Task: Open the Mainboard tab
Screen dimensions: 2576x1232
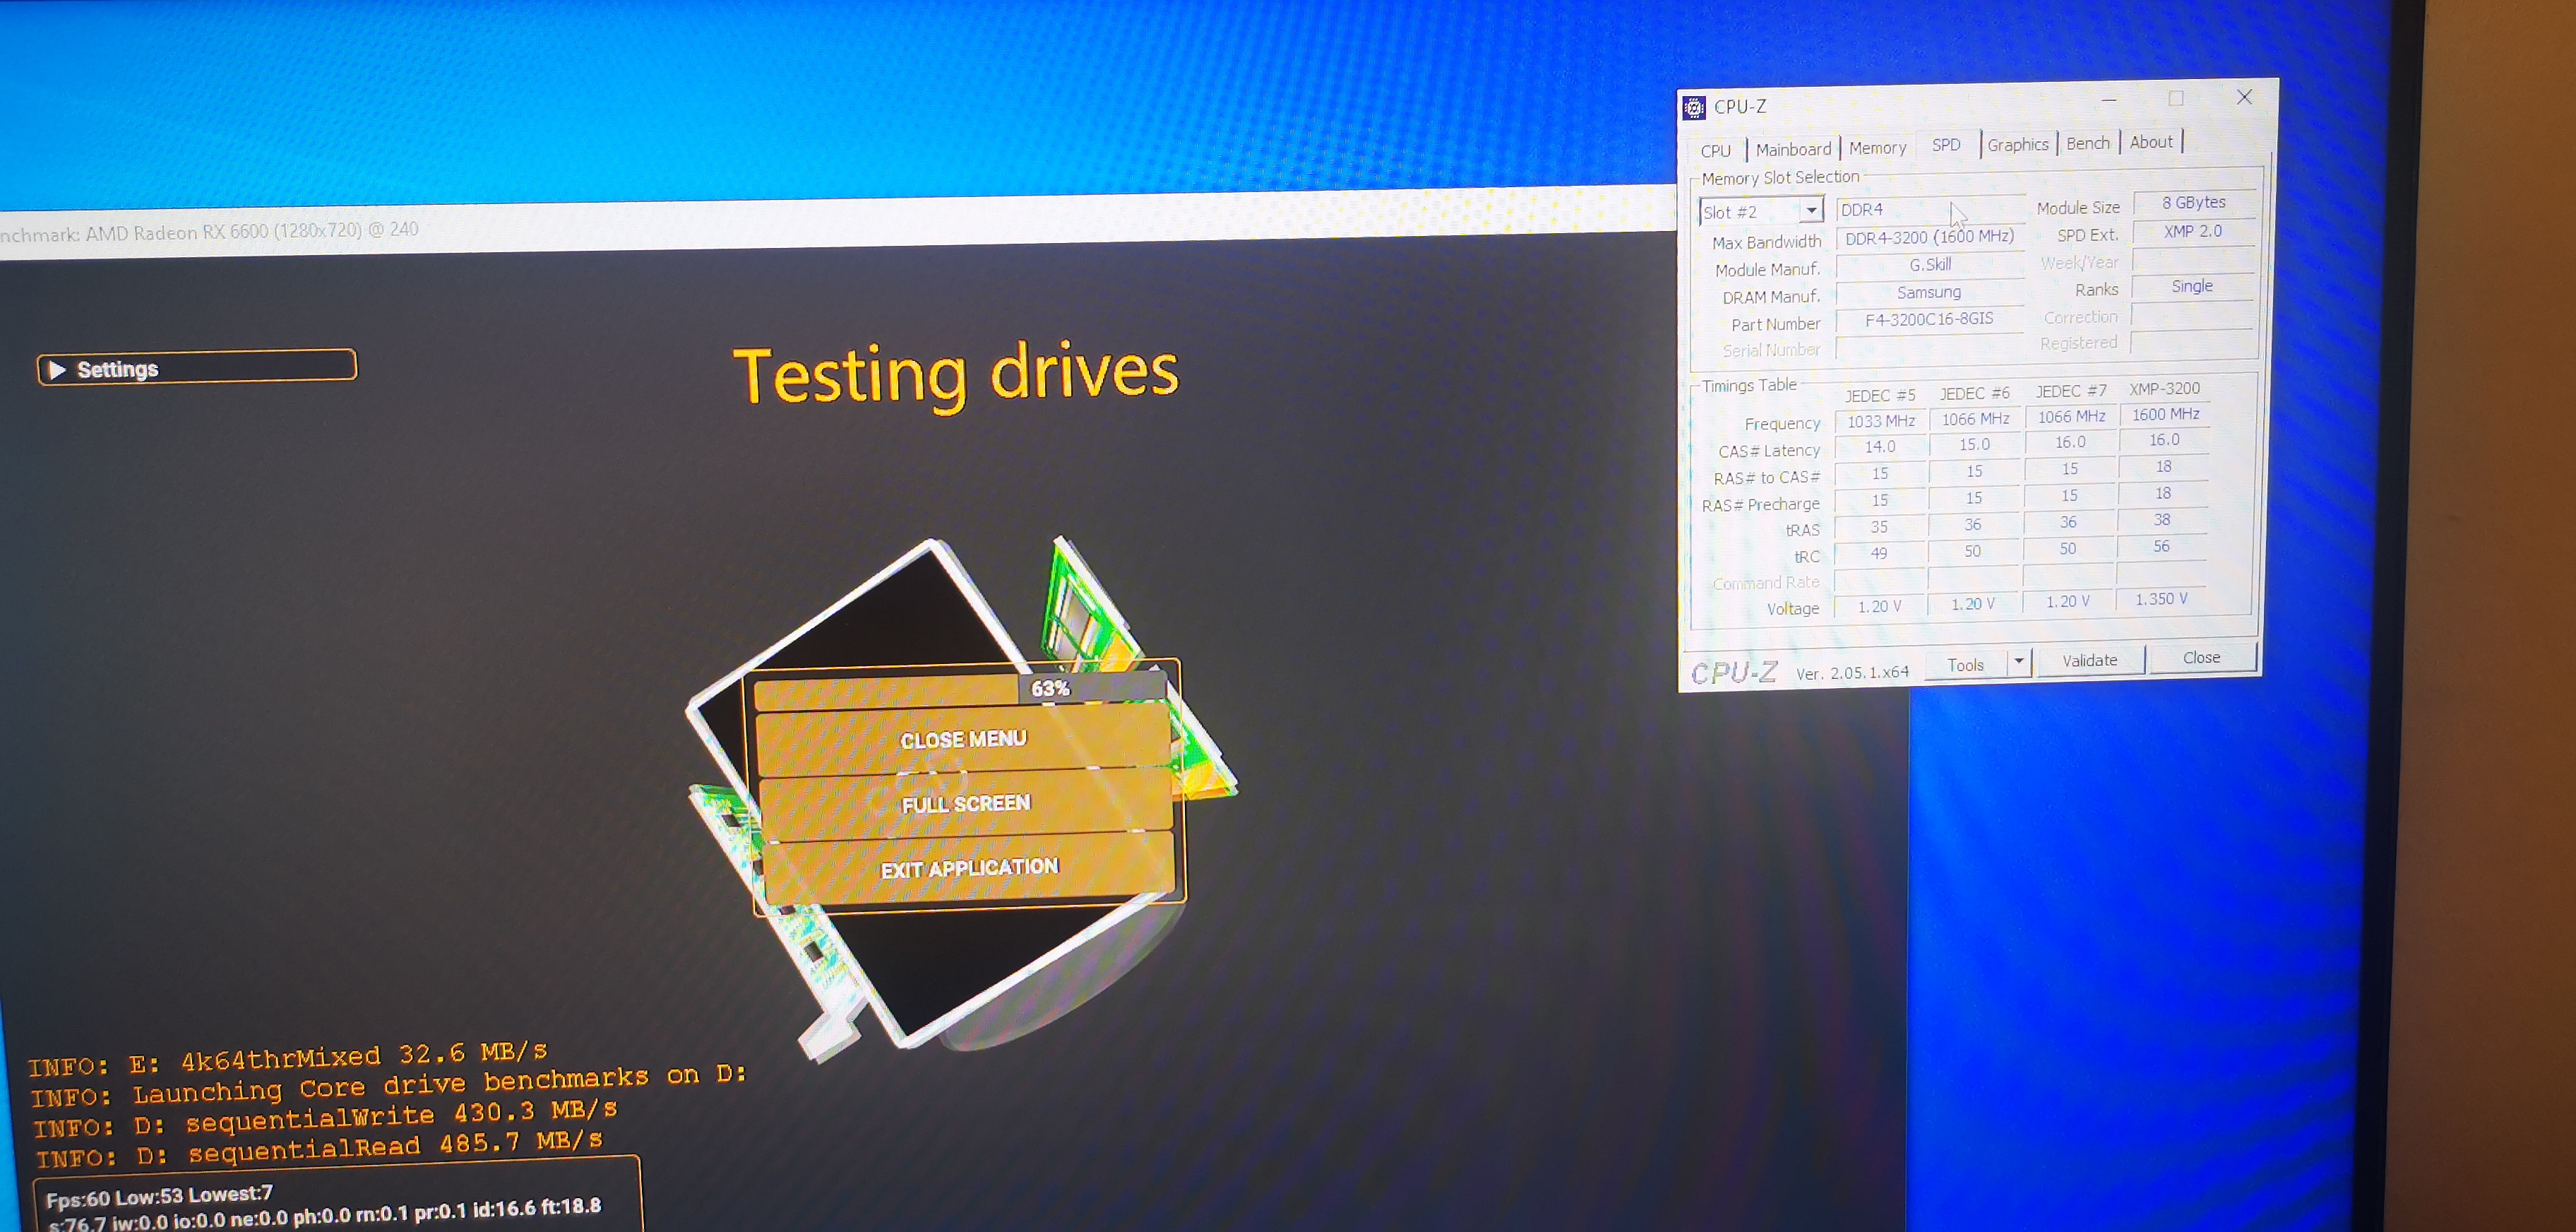Action: tap(1793, 149)
